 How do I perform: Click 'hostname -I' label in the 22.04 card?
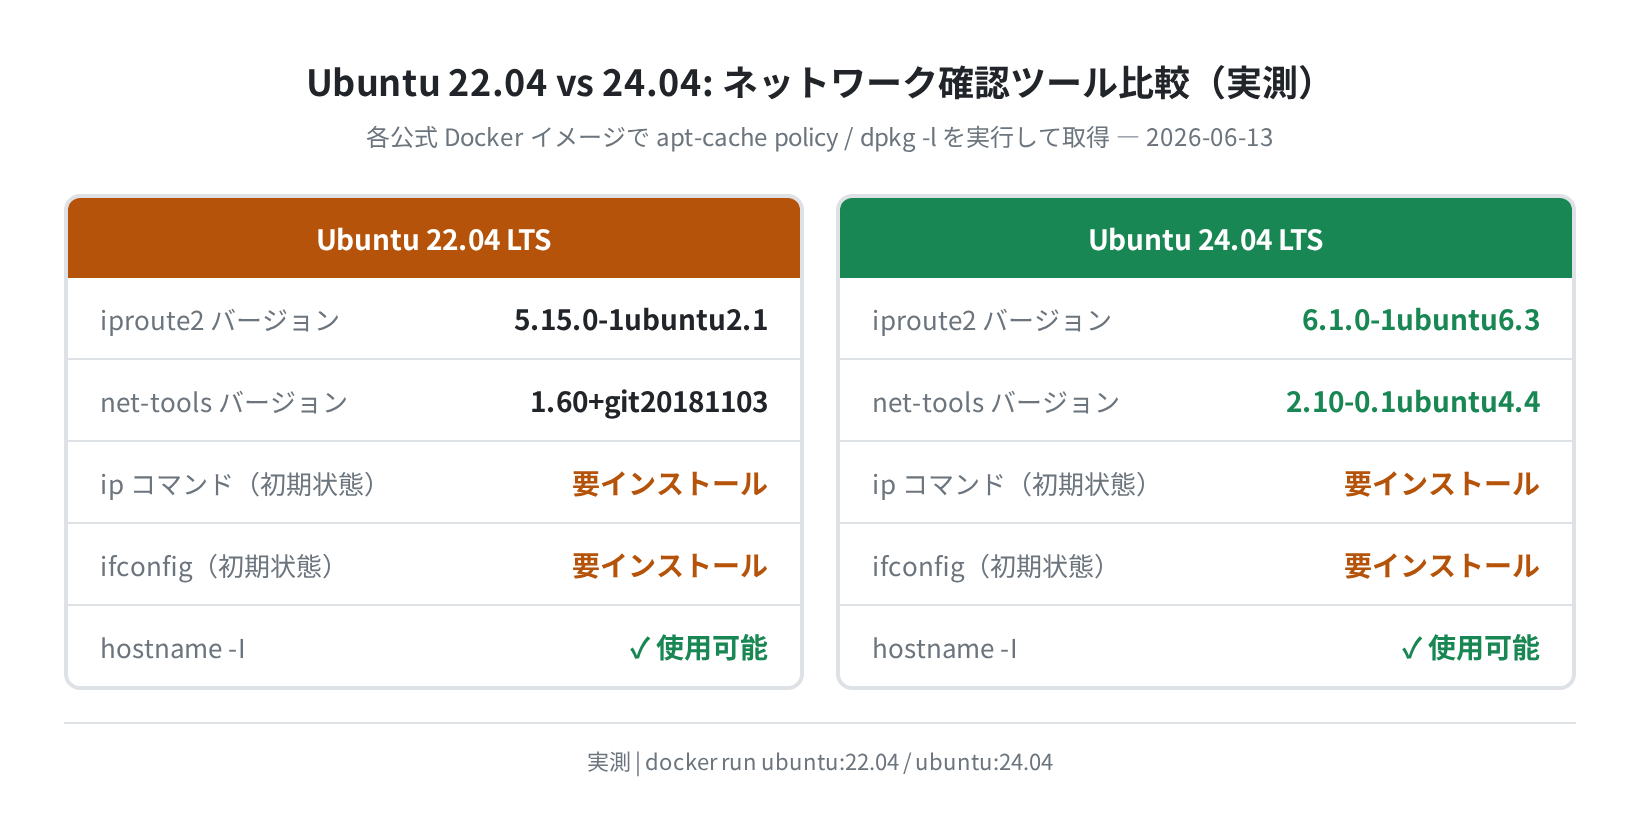coord(173,649)
